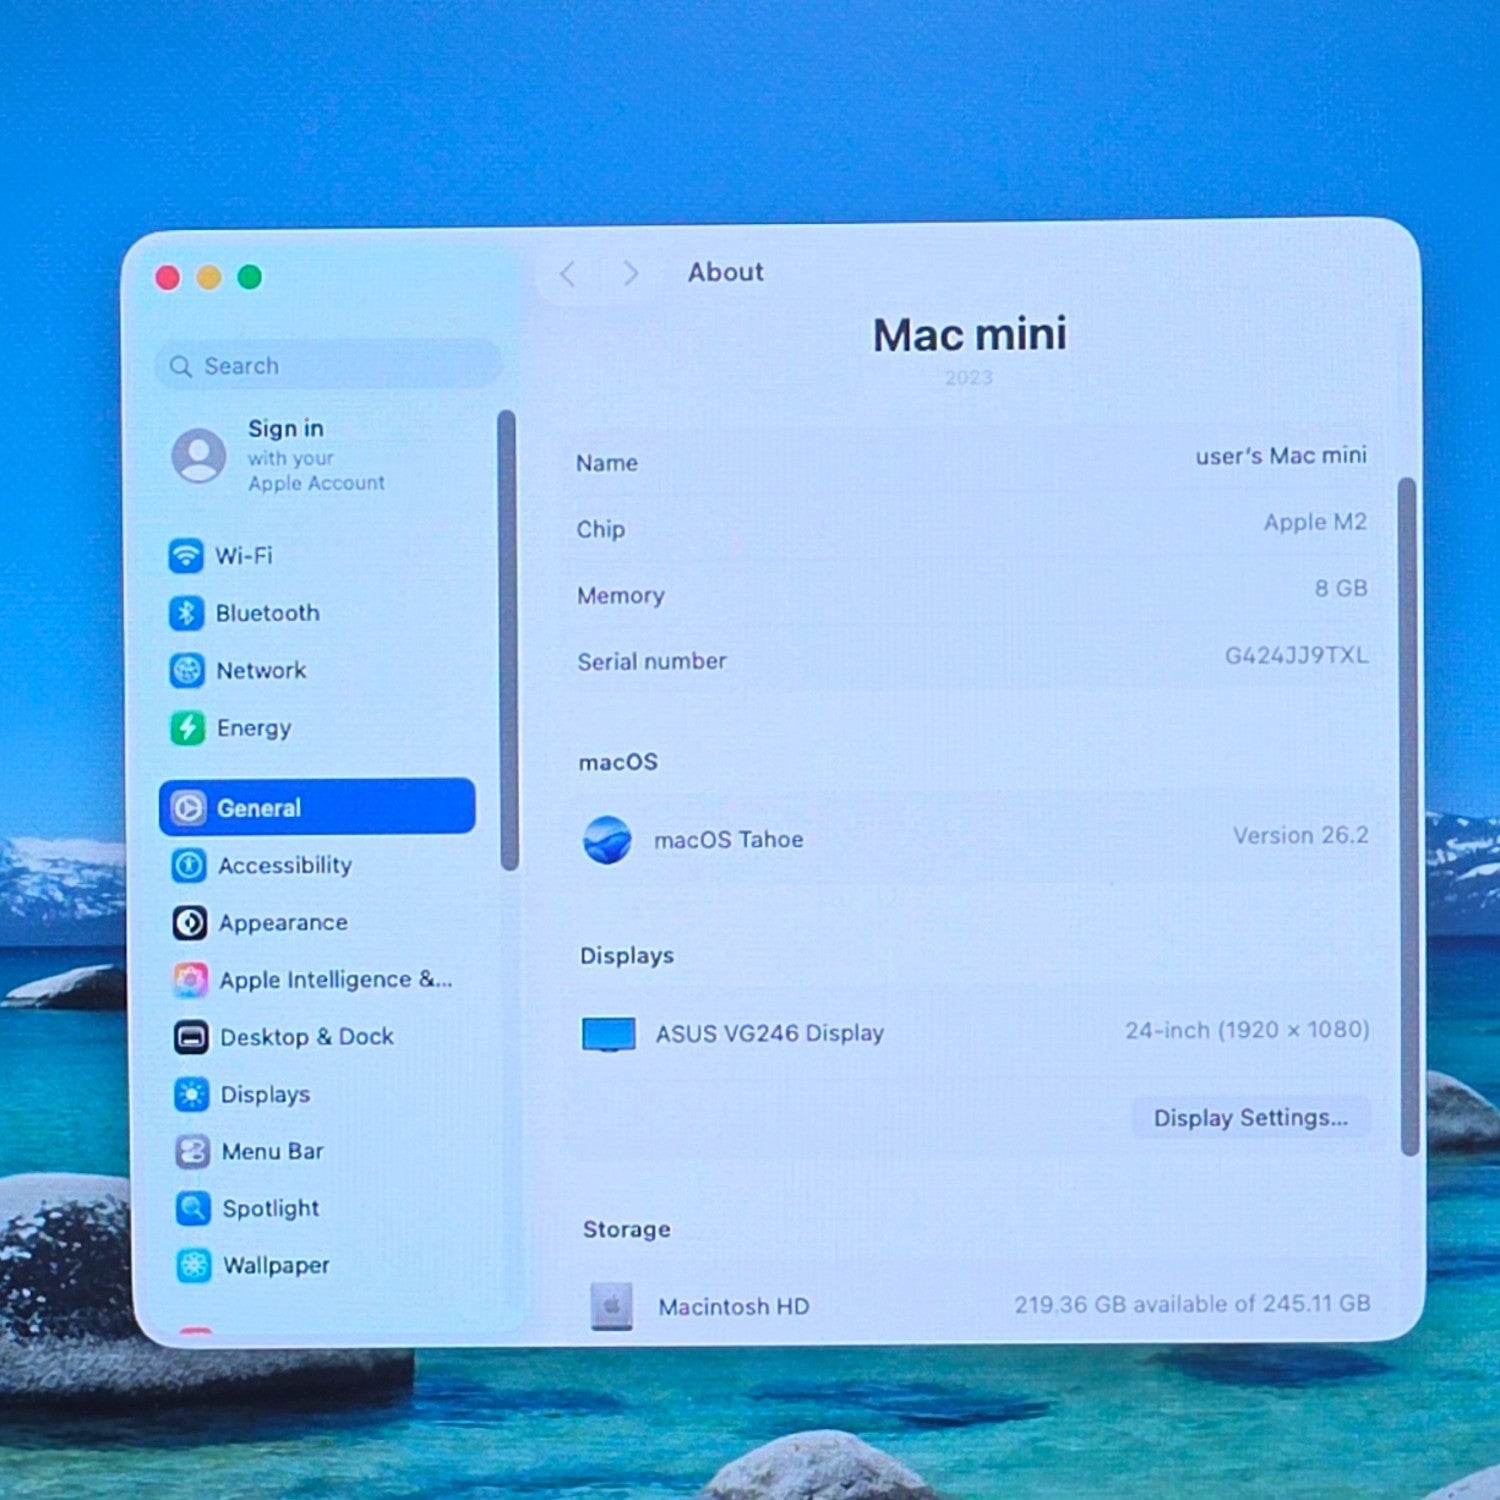Image resolution: width=1500 pixels, height=1500 pixels.
Task: Click the Bluetooth icon in sidebar
Action: click(x=186, y=613)
